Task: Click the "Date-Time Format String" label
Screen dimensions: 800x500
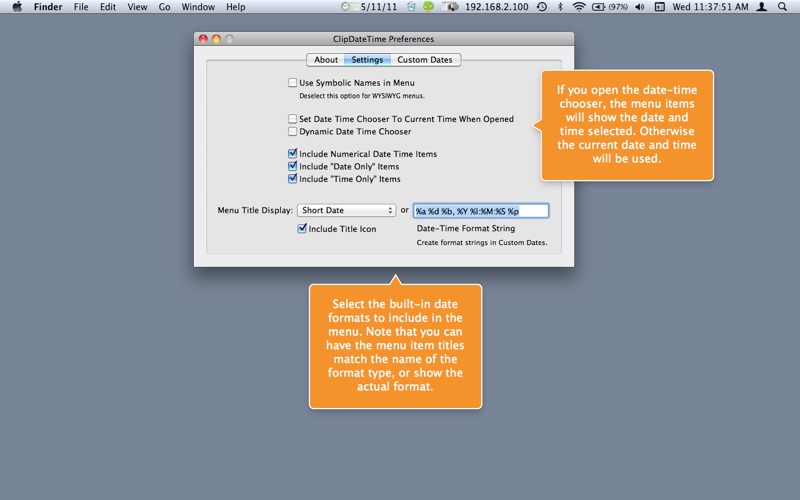Action: [466, 228]
